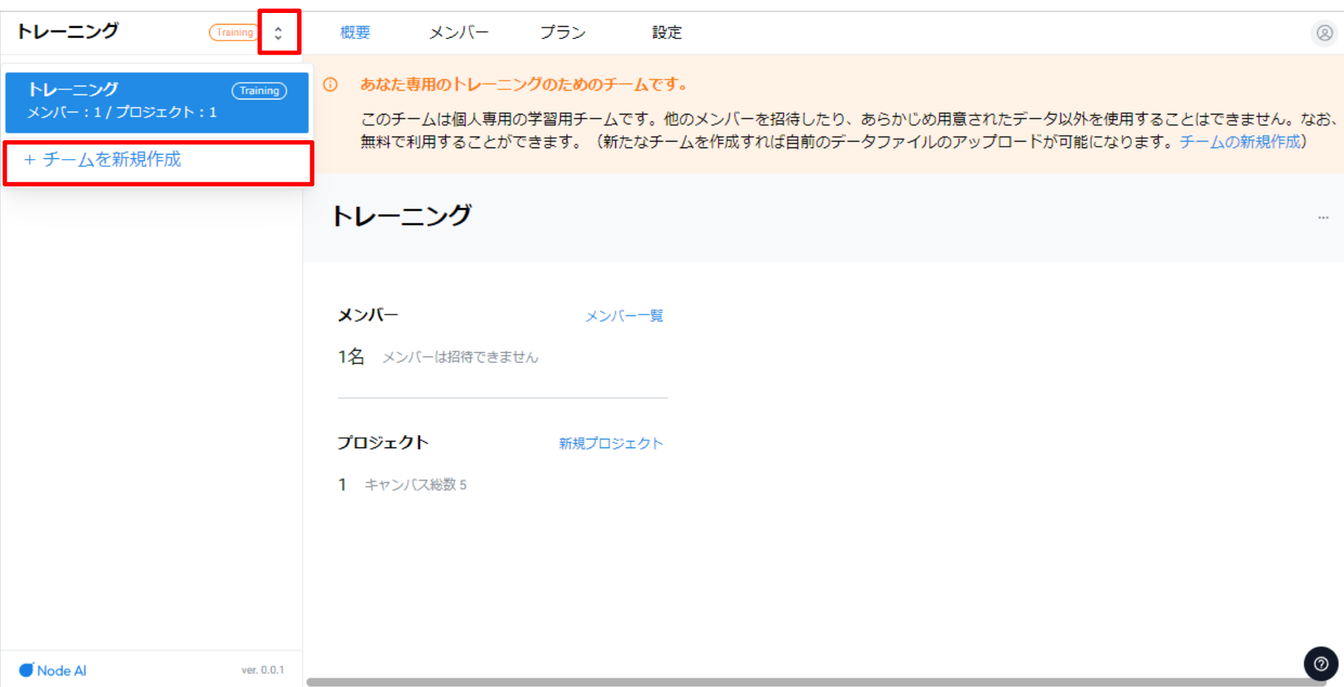Click the version text ver. 0.0.1

pyautogui.click(x=262, y=670)
